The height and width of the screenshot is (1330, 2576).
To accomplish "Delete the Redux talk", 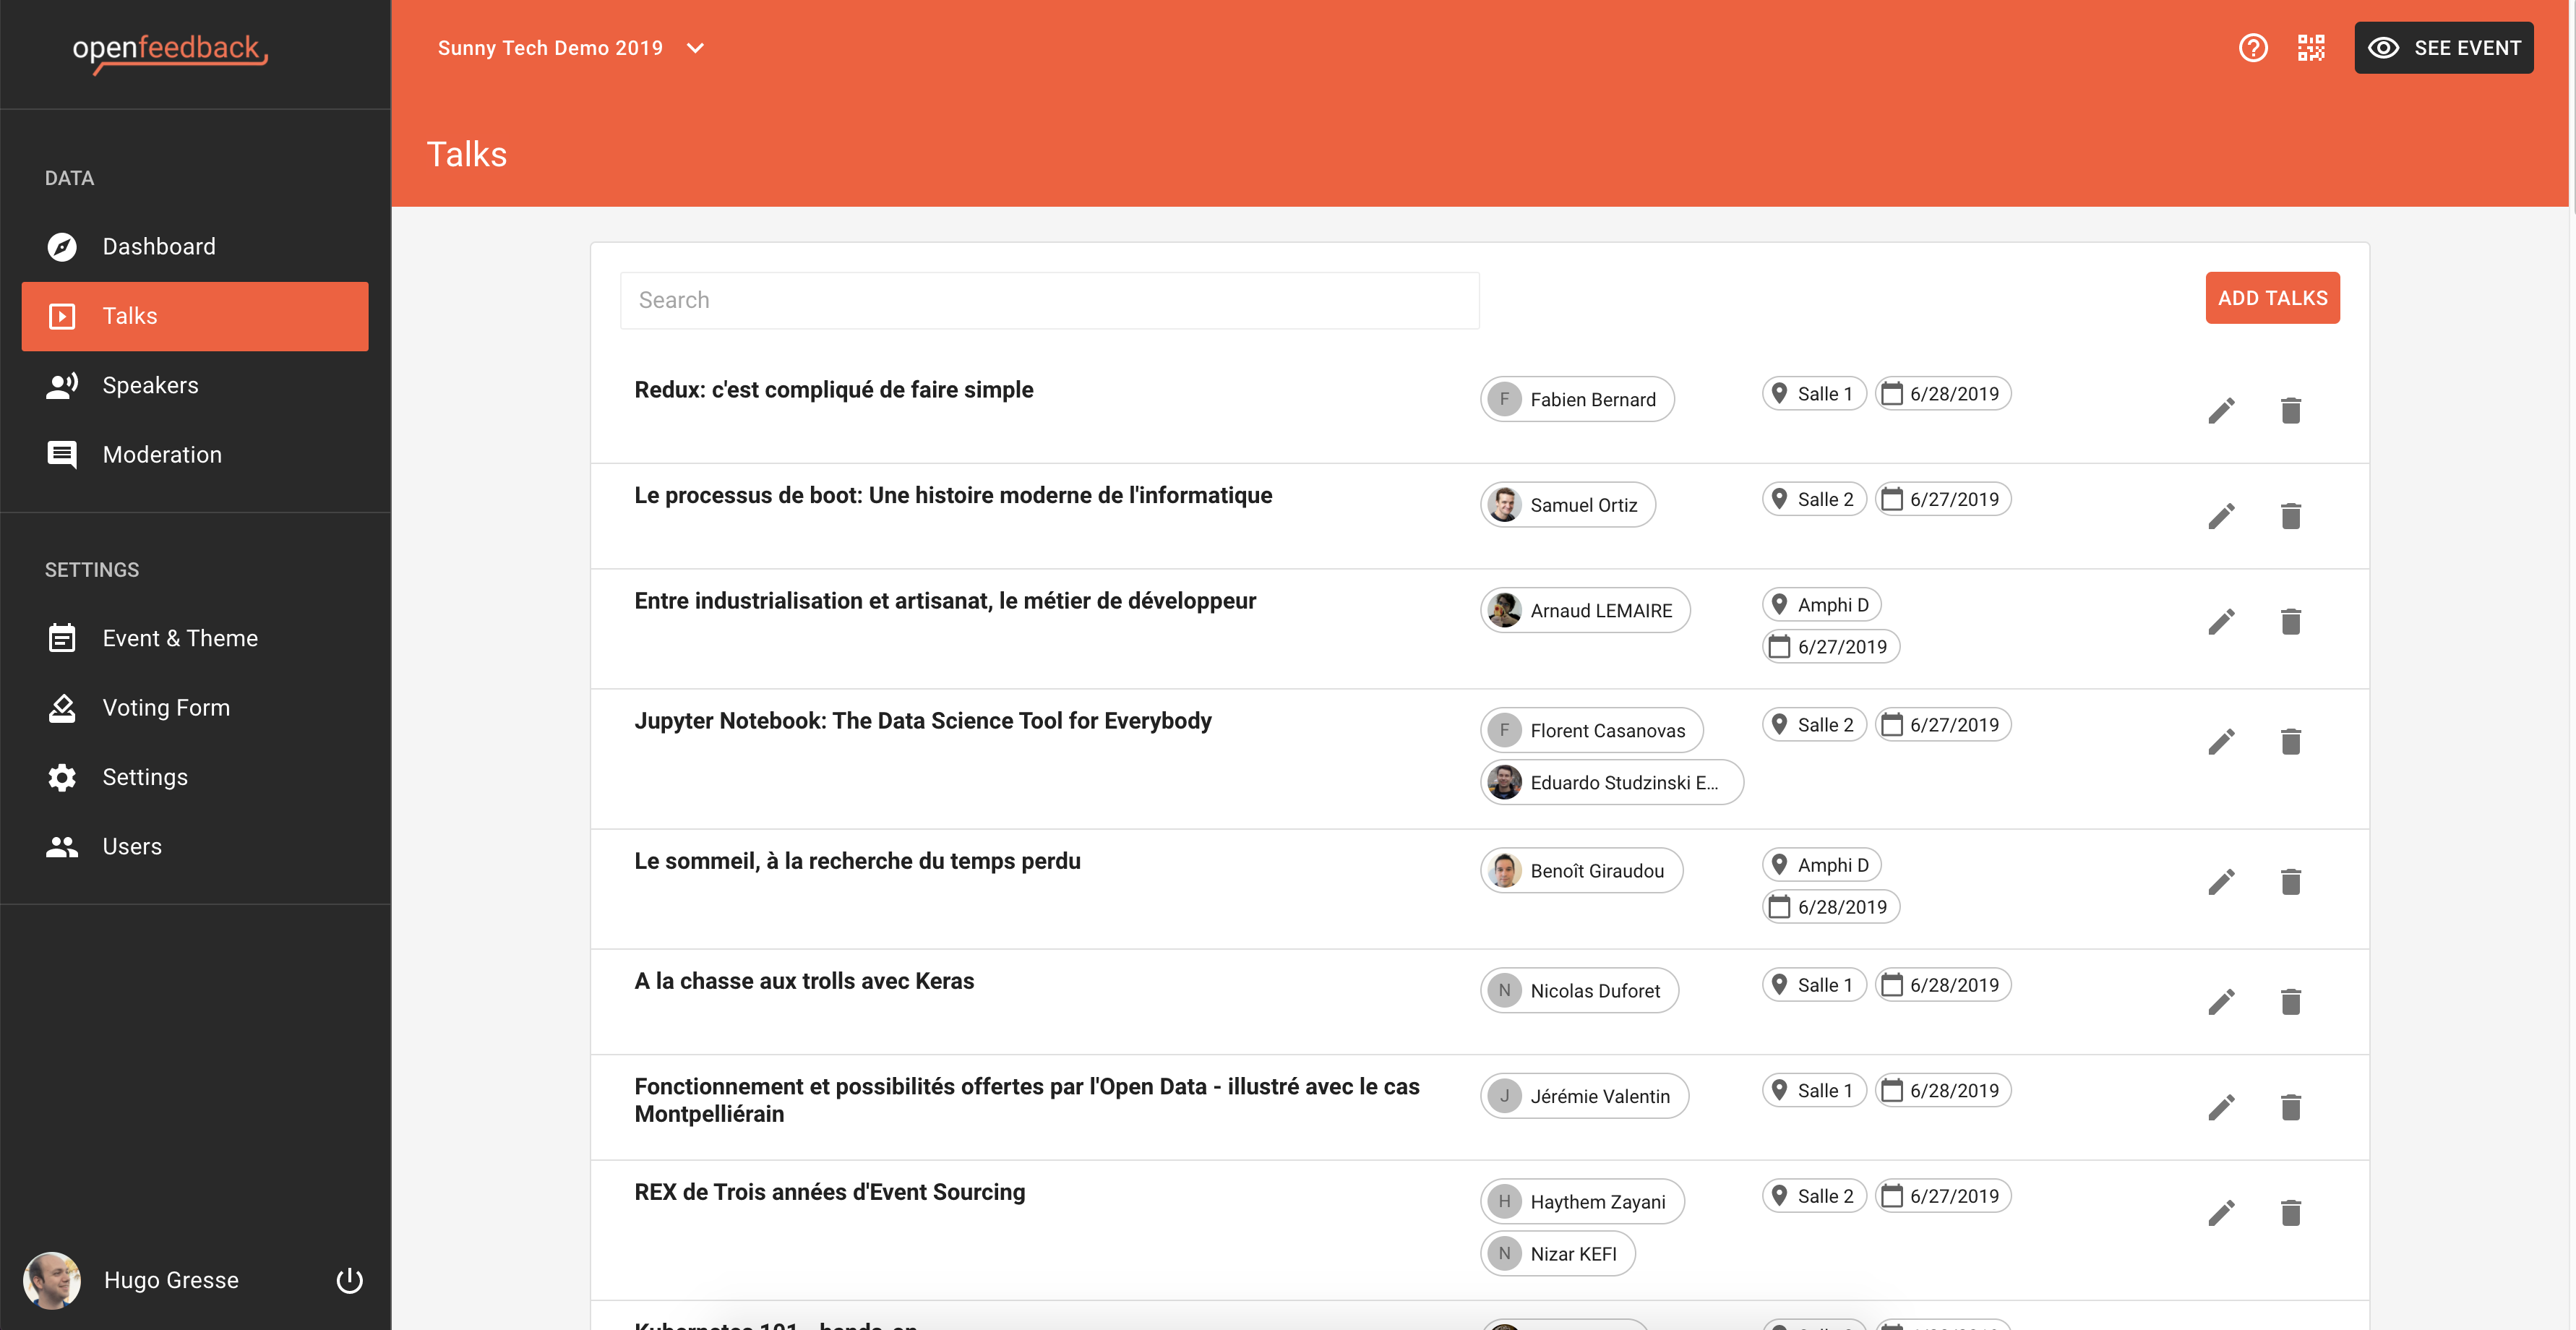I will click(2291, 411).
